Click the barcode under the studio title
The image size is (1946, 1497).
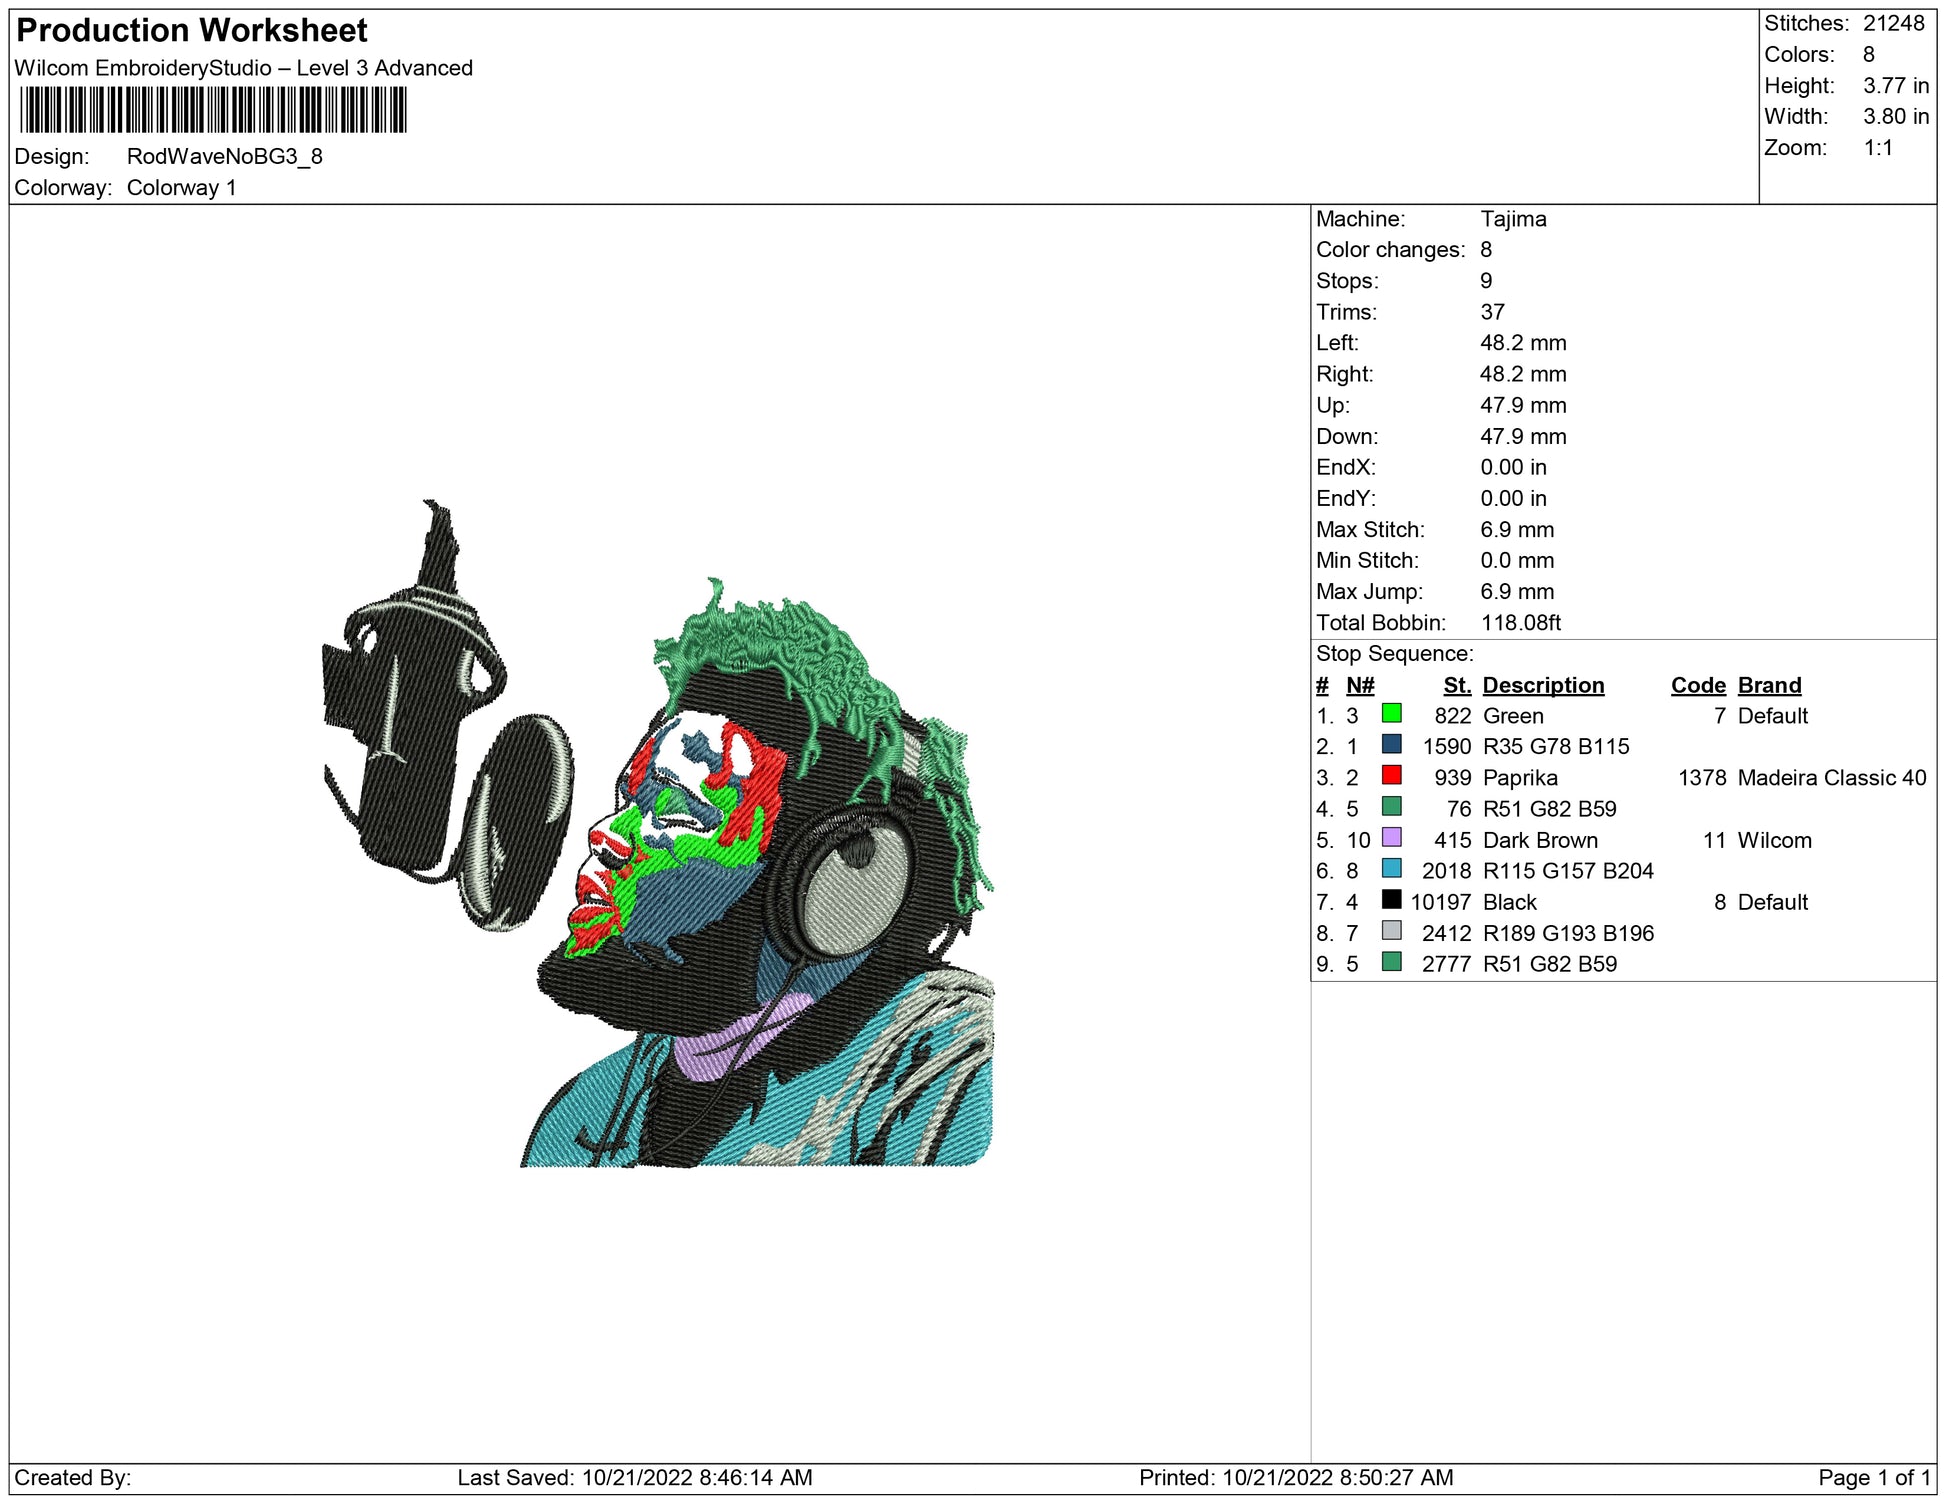(213, 110)
